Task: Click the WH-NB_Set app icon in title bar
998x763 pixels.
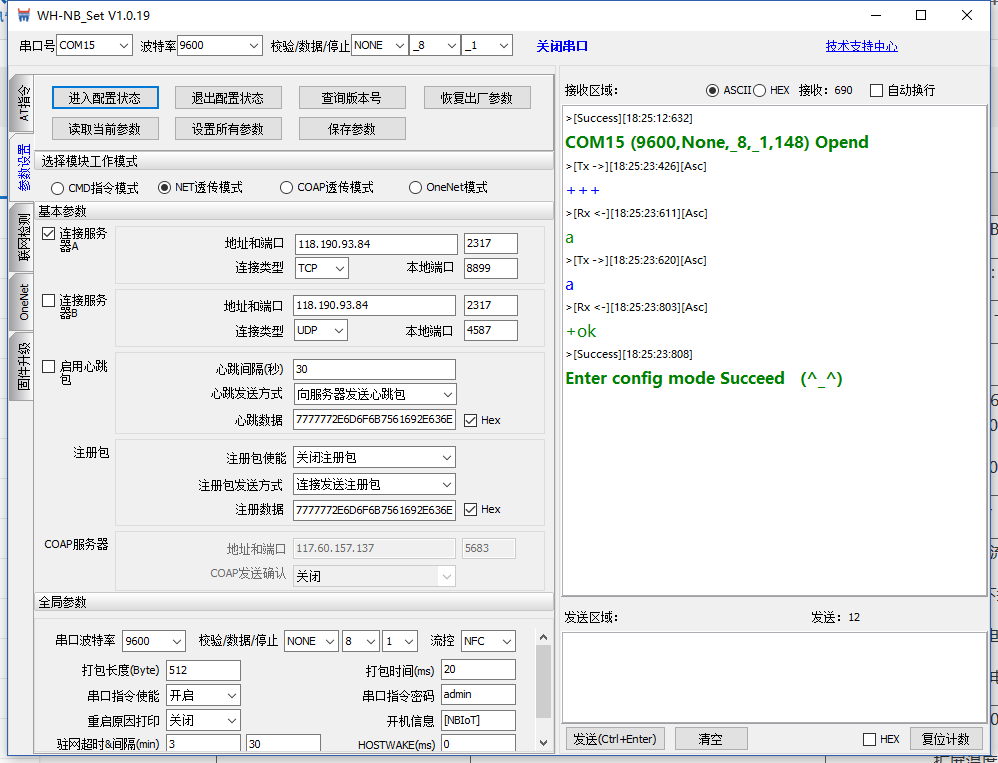Action: click(24, 15)
